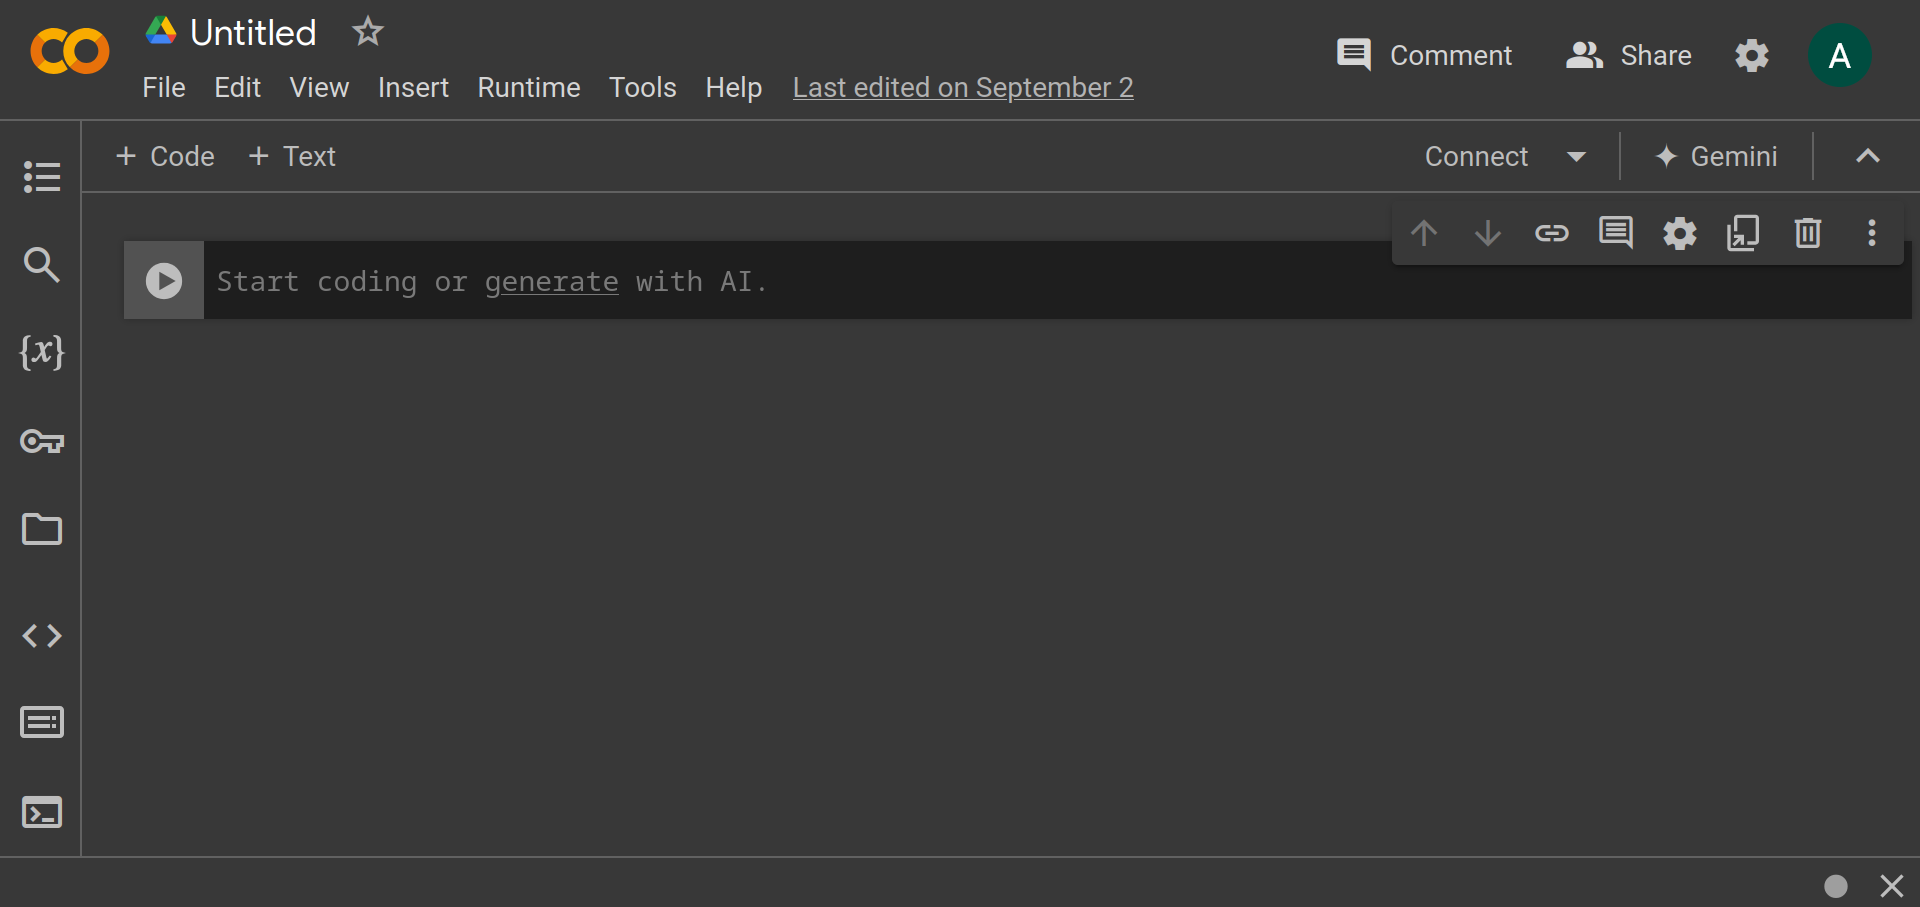Mirror cell in tab icon
Image resolution: width=1920 pixels, height=907 pixels.
click(x=1743, y=233)
